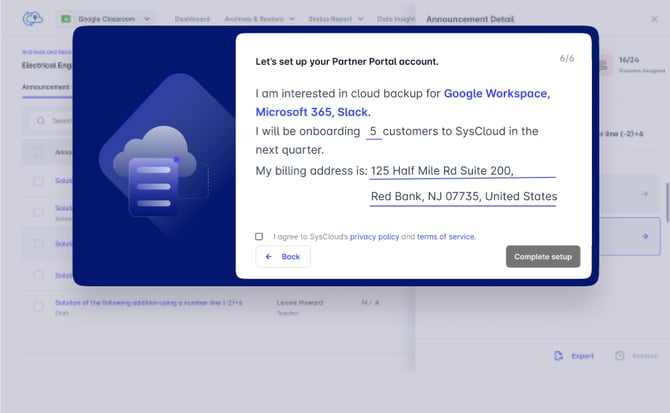Check the agree to privacy policy checkbox

pos(259,237)
